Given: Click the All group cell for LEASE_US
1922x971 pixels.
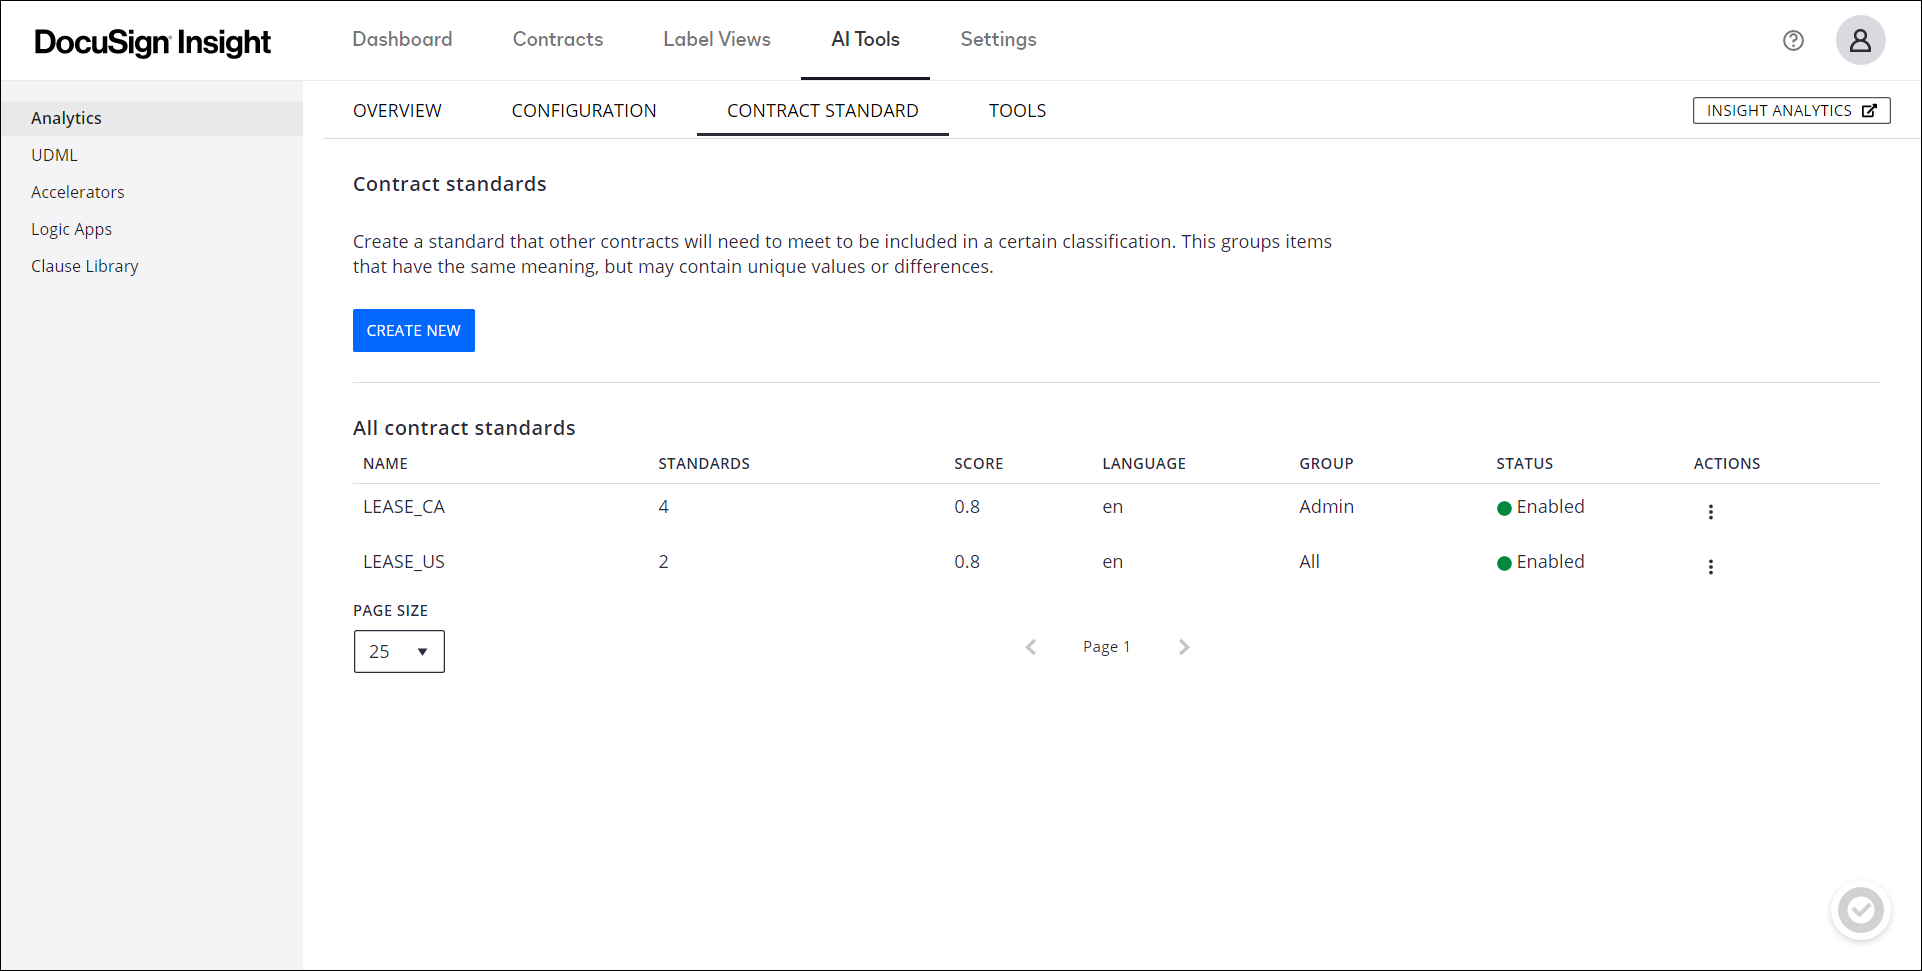Looking at the screenshot, I should 1309,562.
